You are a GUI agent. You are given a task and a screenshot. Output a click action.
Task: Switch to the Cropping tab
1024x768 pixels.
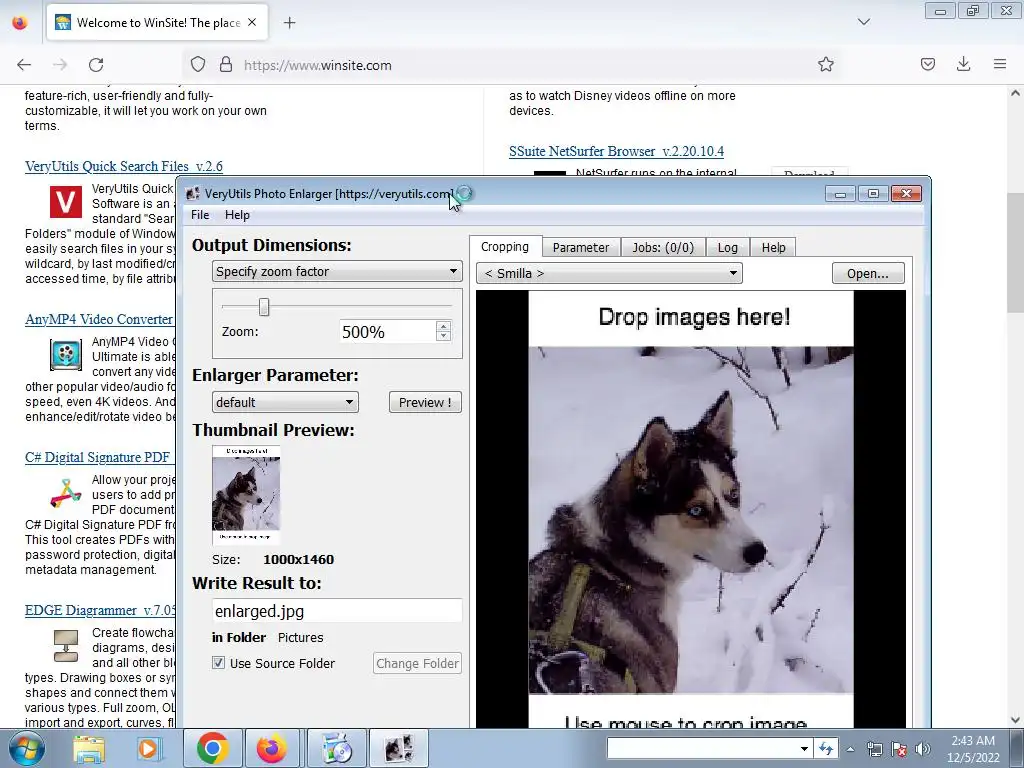(x=505, y=247)
